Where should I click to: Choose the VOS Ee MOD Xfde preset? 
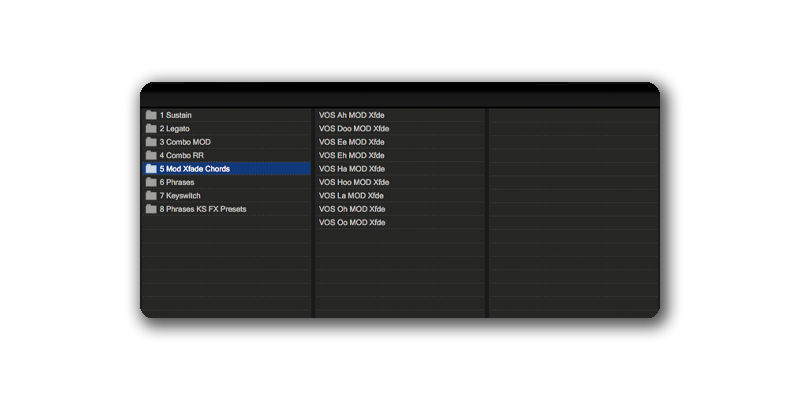351,142
